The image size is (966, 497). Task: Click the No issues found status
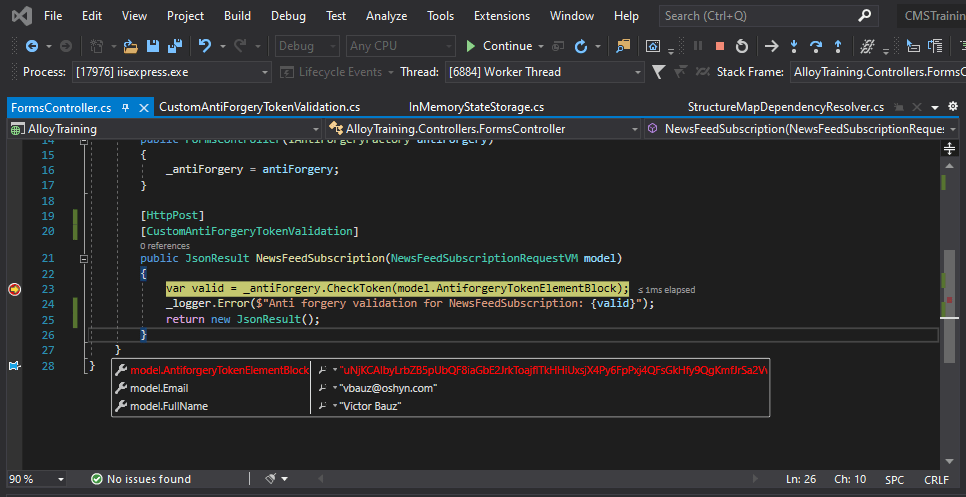click(x=141, y=479)
